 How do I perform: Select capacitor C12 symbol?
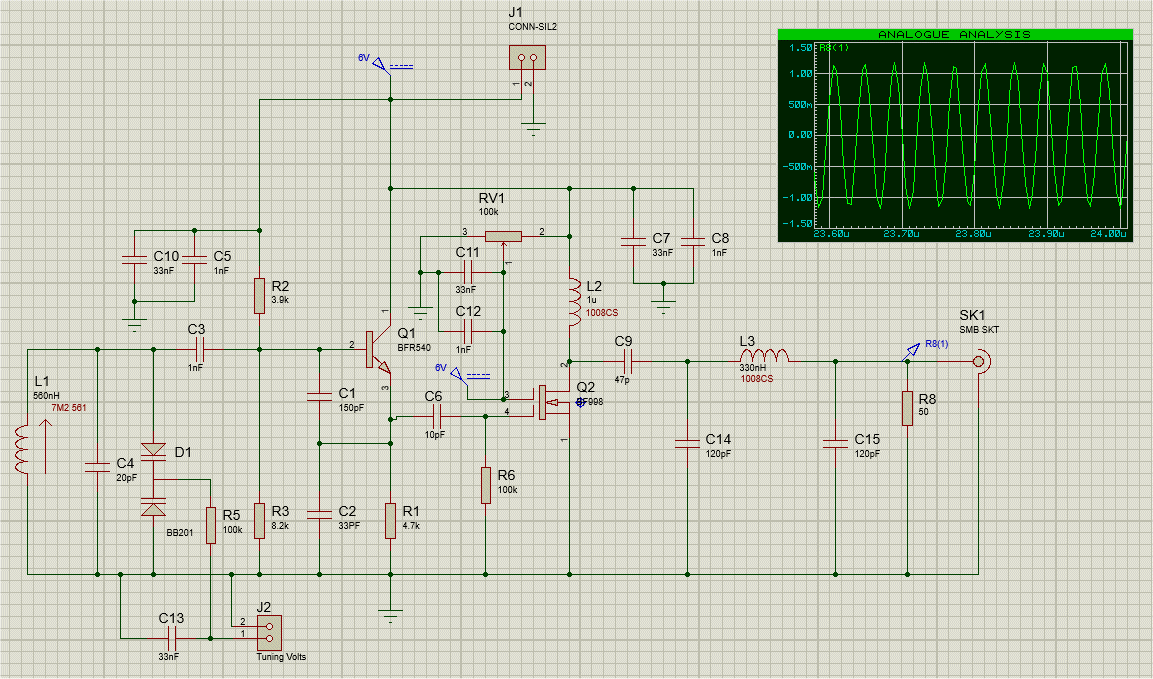point(467,332)
